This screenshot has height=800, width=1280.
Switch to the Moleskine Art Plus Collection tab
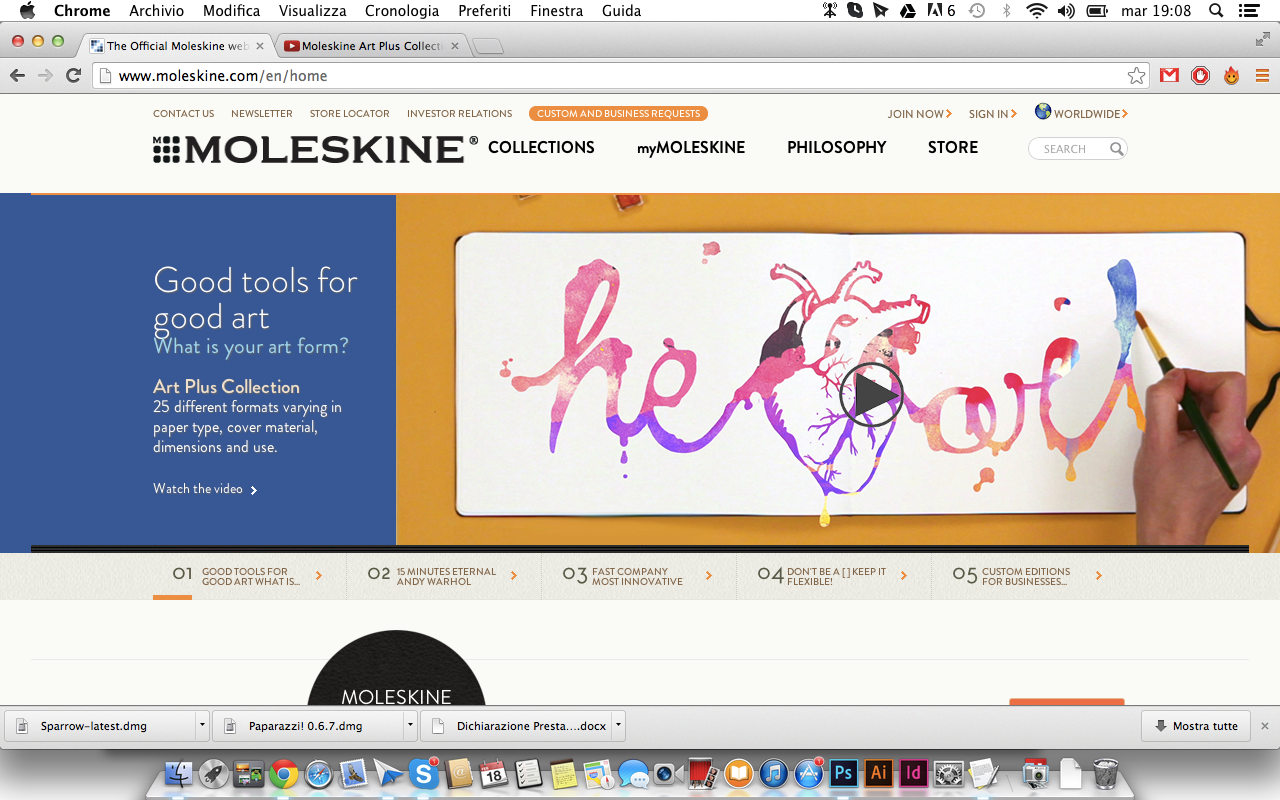370,46
